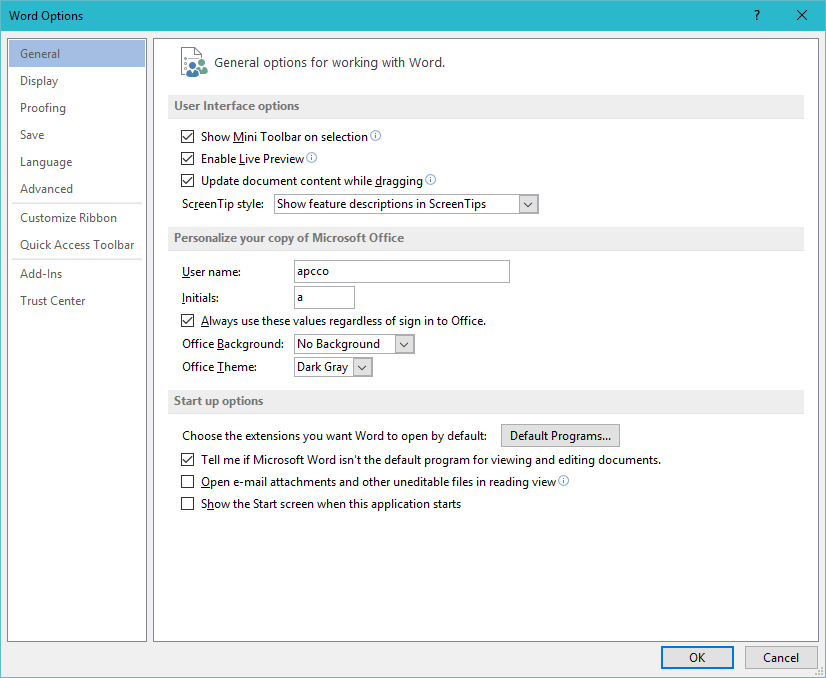Click the Default Programs button
This screenshot has height=678, width=826.
click(560, 436)
